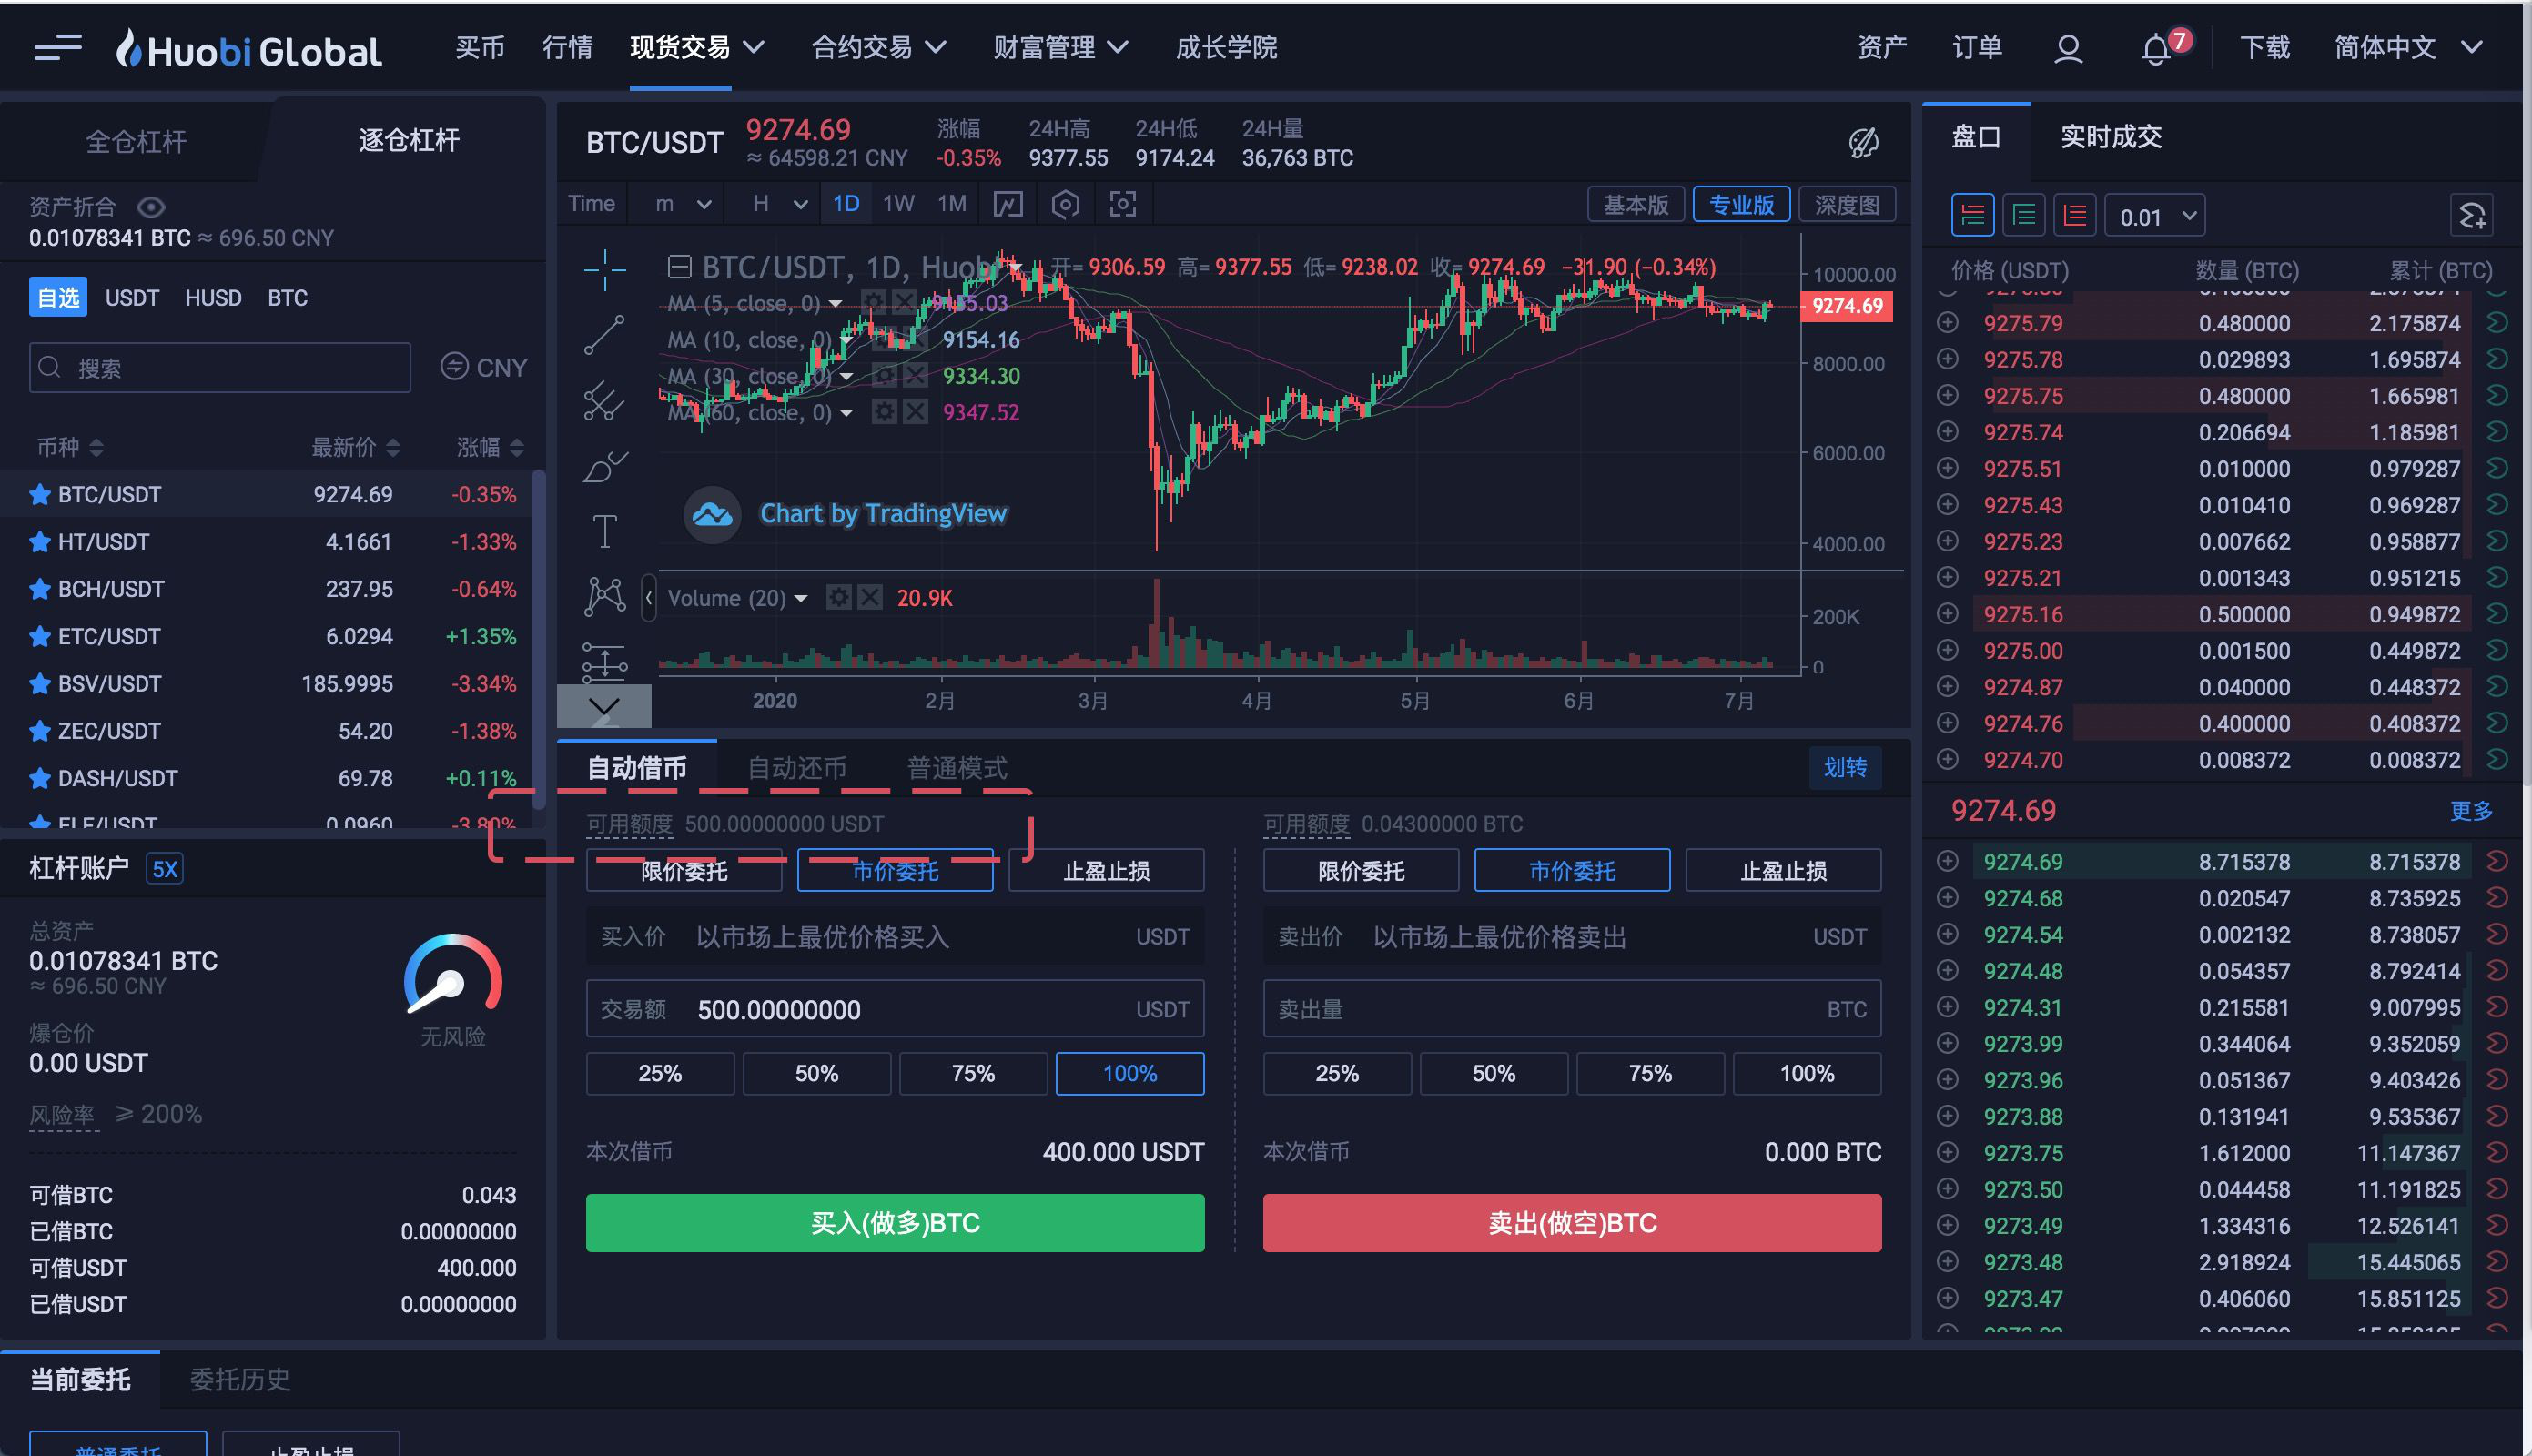The image size is (2532, 1456).
Task: Select the brush drawing tool
Action: click(x=604, y=466)
